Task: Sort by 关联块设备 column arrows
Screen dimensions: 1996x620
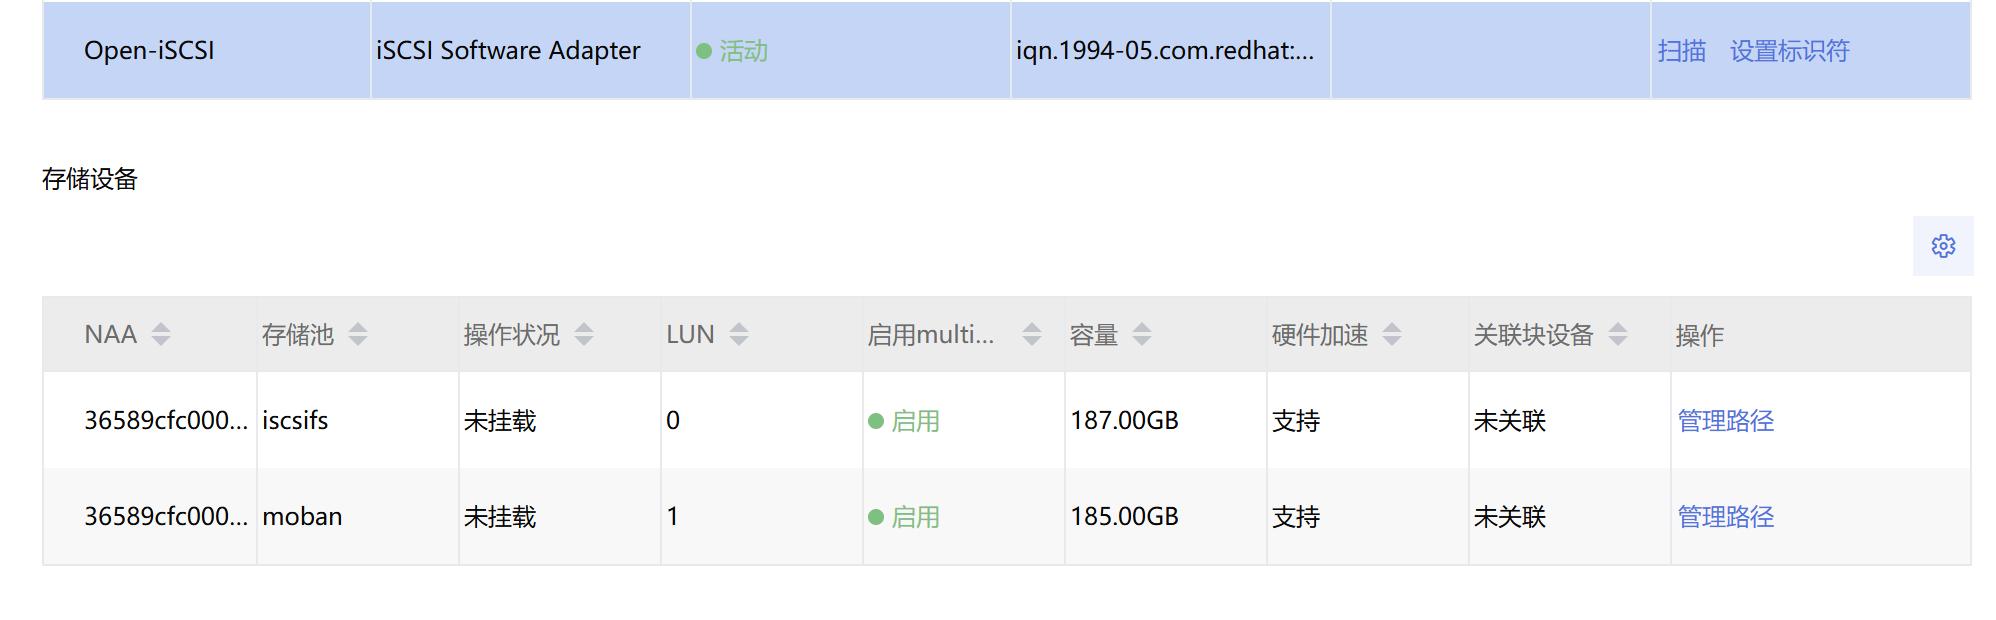Action: pyautogui.click(x=1618, y=334)
